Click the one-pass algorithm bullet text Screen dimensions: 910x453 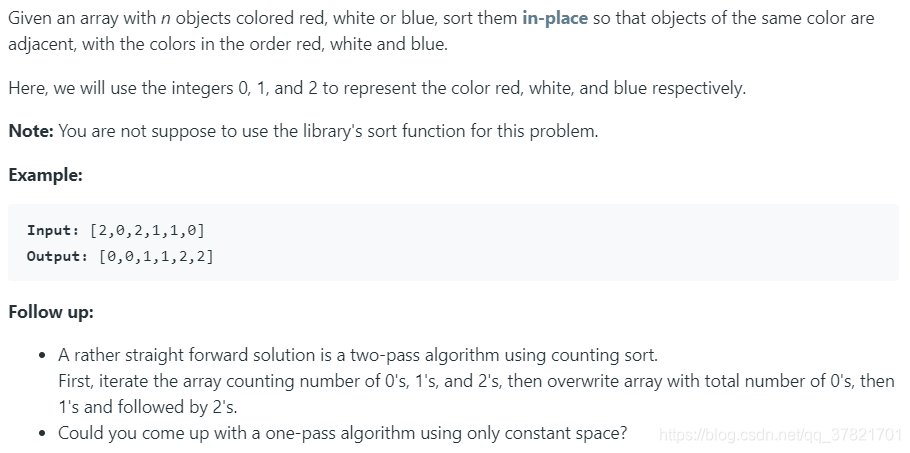(x=342, y=433)
